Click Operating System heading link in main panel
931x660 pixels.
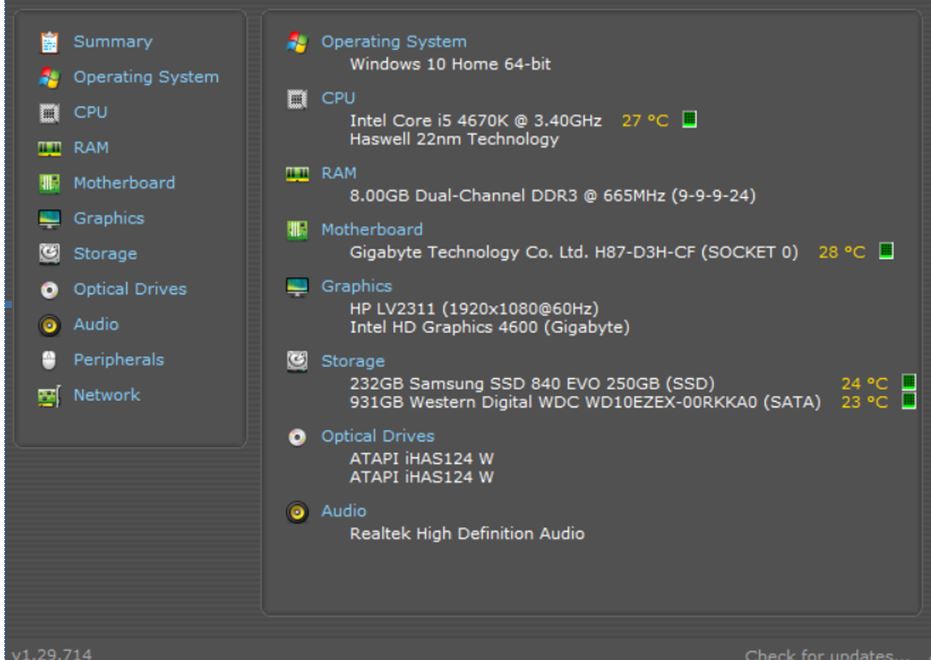tap(394, 42)
